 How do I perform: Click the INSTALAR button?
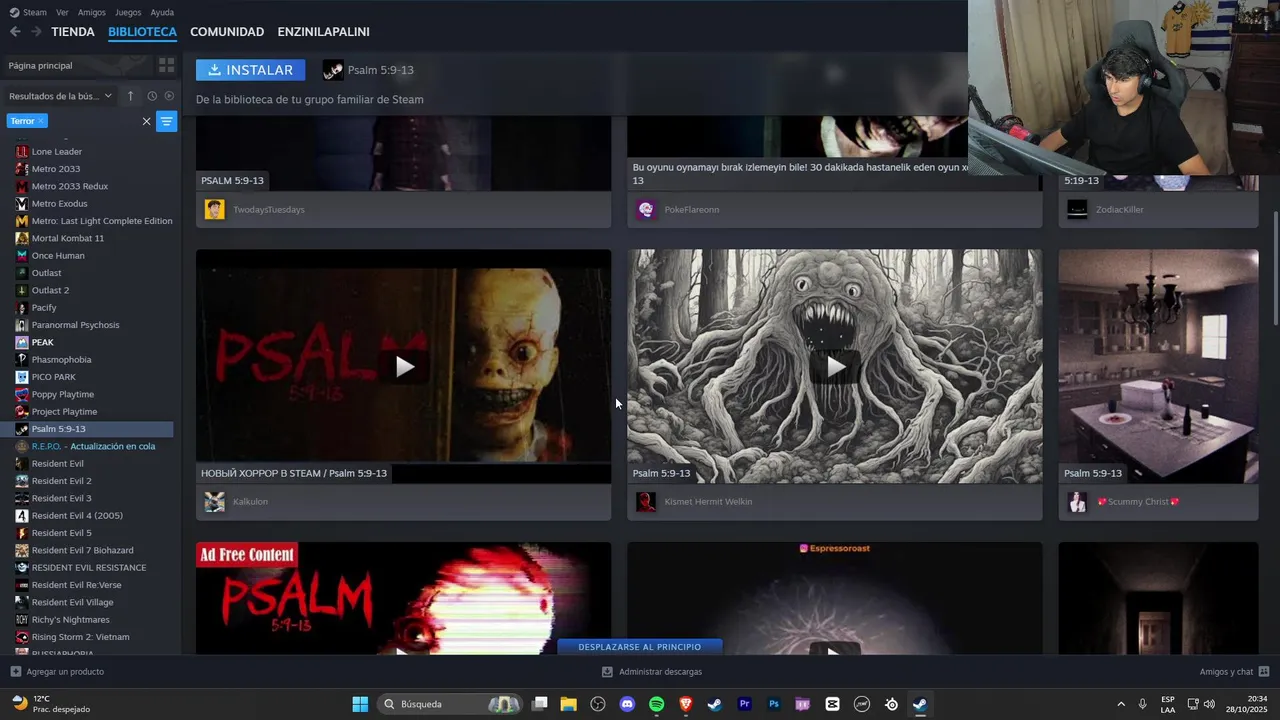point(251,70)
